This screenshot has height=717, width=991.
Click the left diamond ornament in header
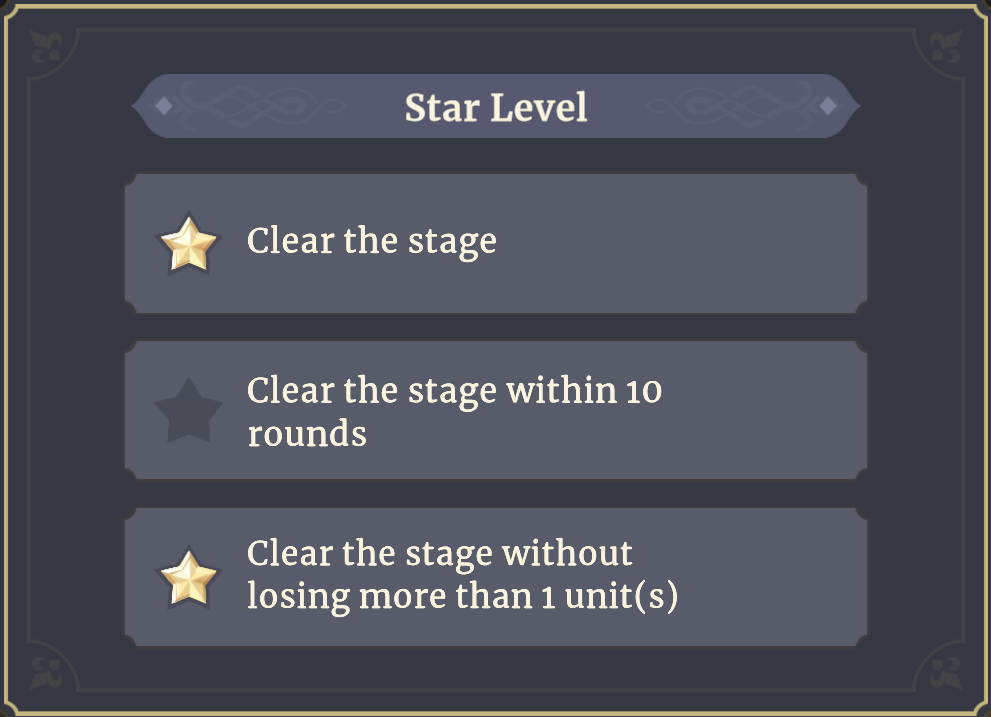pyautogui.click(x=164, y=106)
